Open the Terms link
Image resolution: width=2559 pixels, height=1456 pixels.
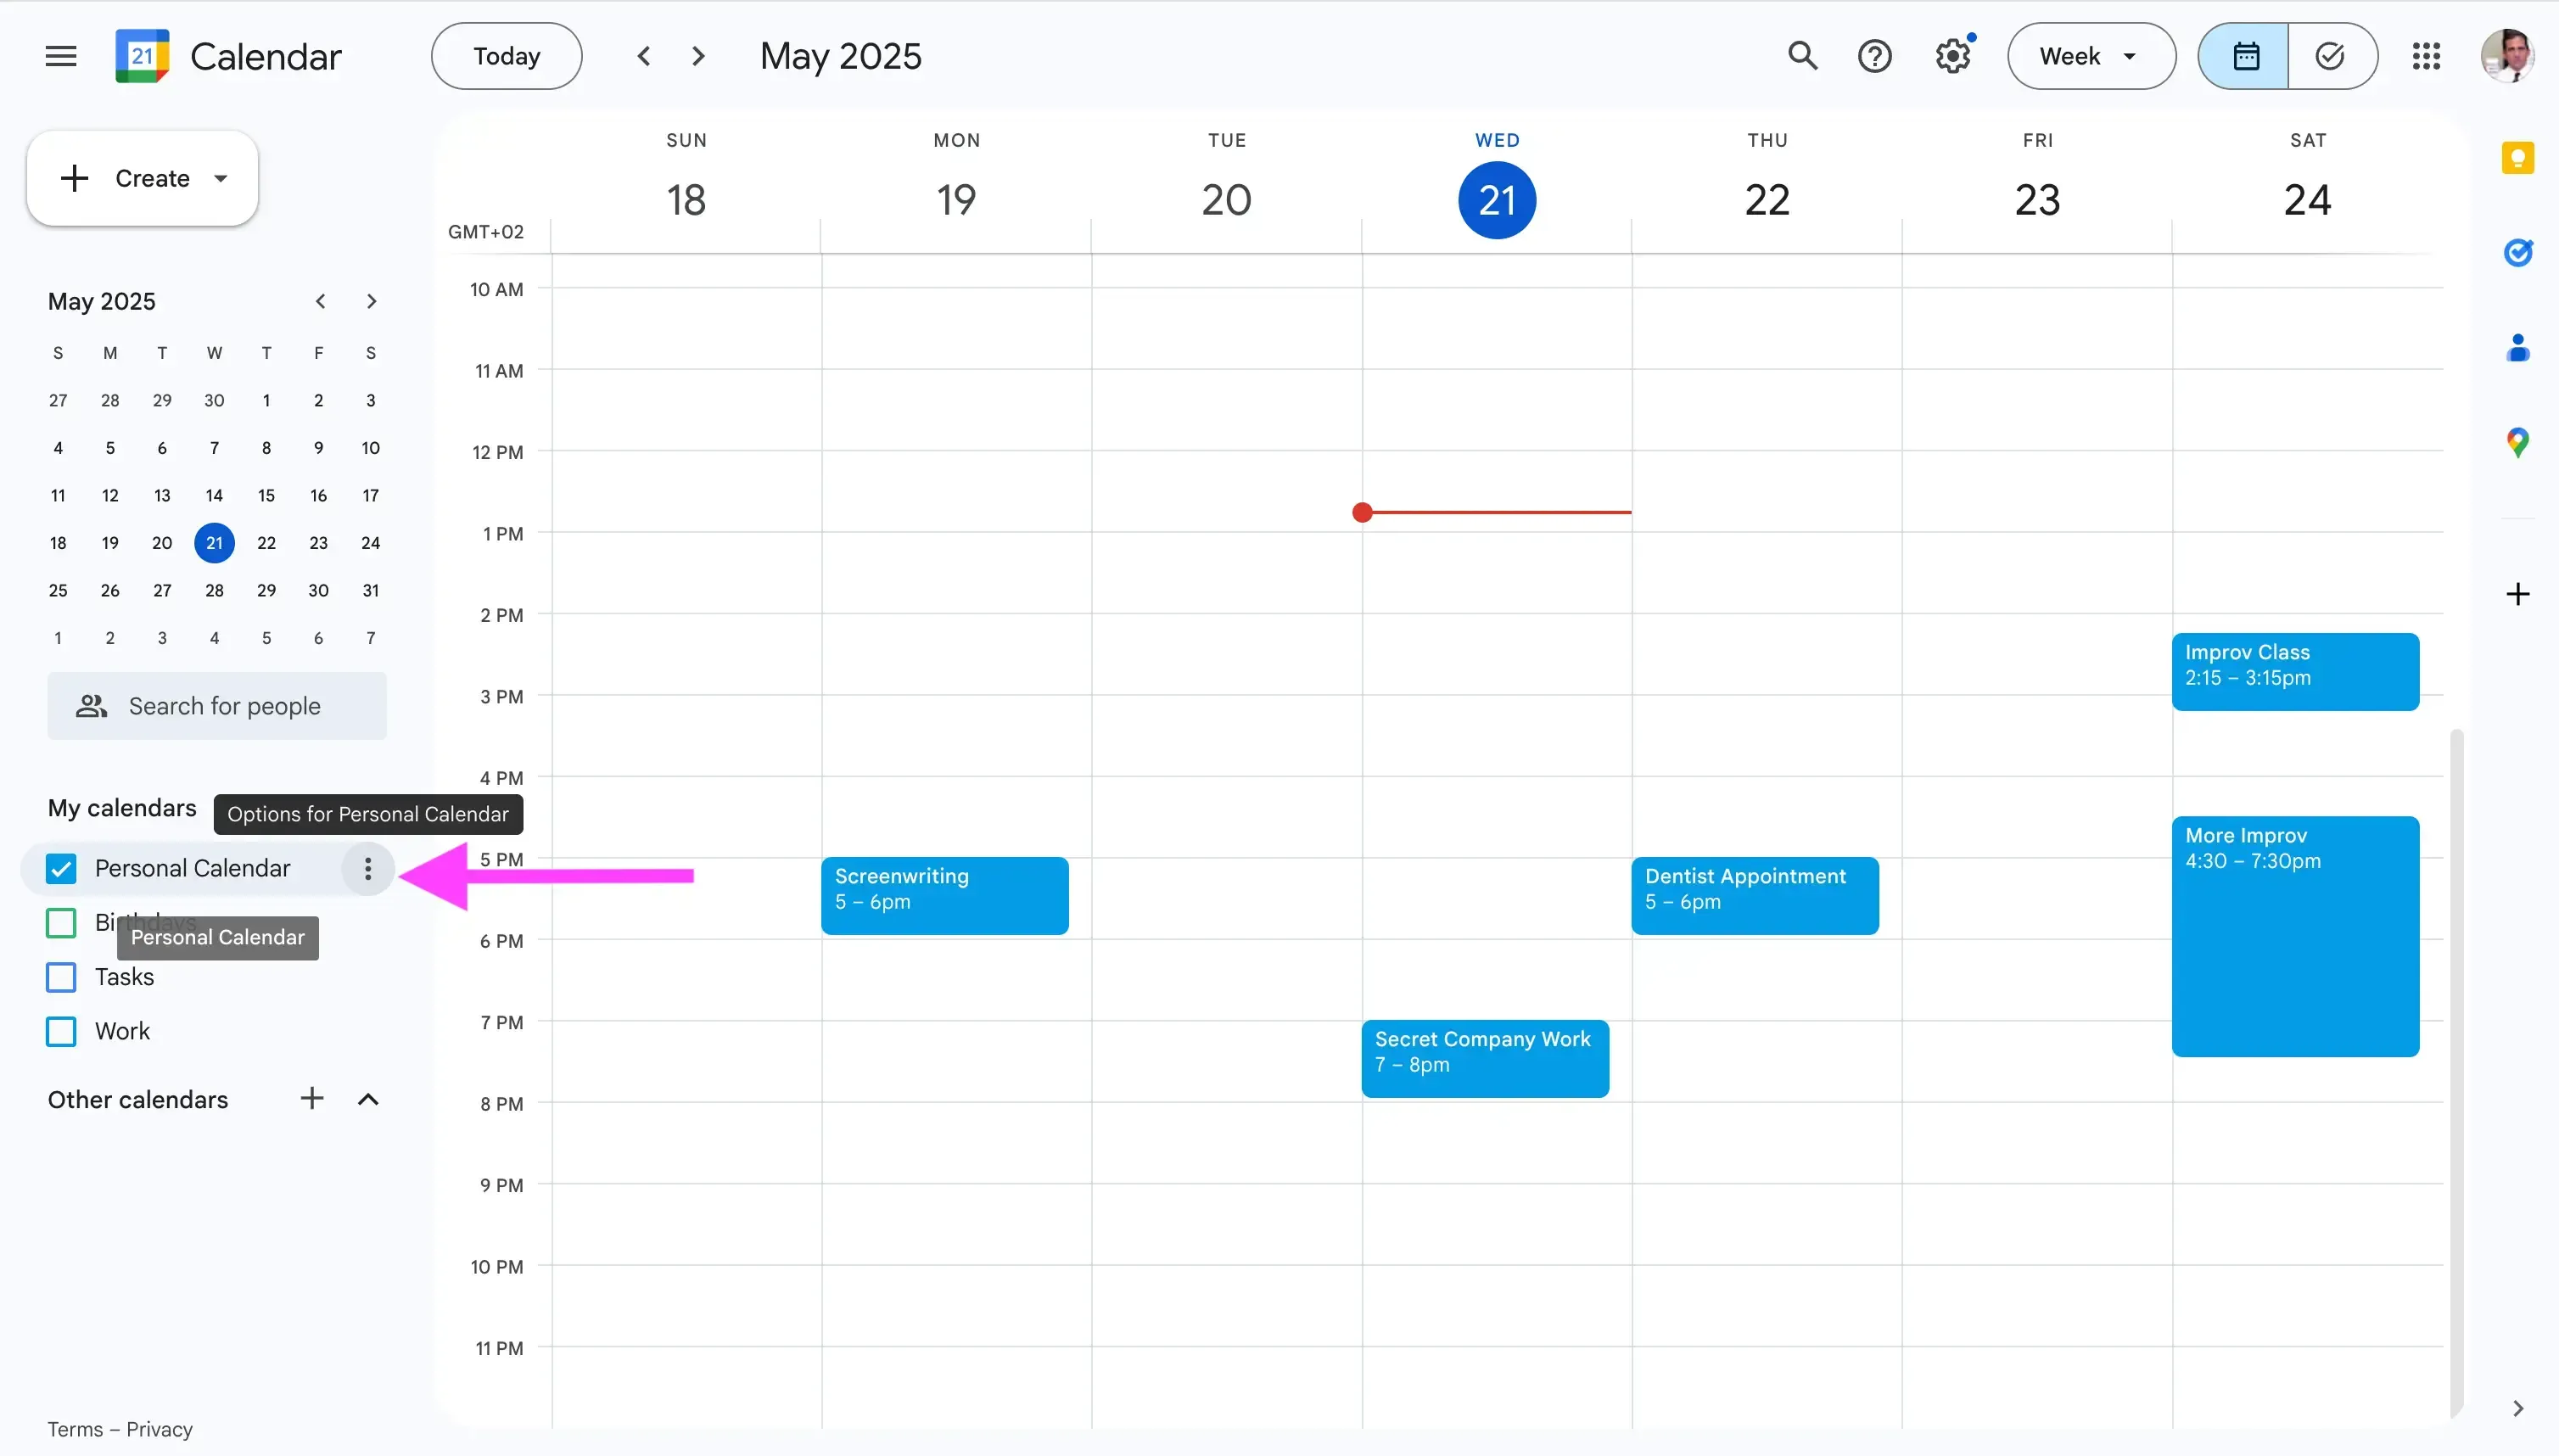pyautogui.click(x=77, y=1428)
